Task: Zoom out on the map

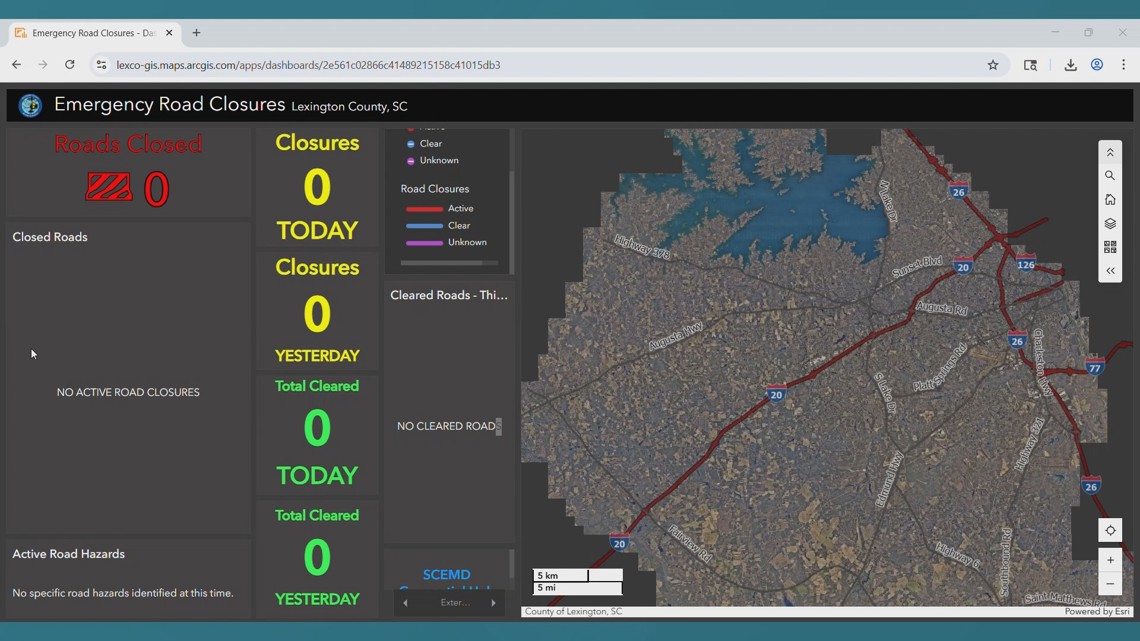Action: (1110, 584)
